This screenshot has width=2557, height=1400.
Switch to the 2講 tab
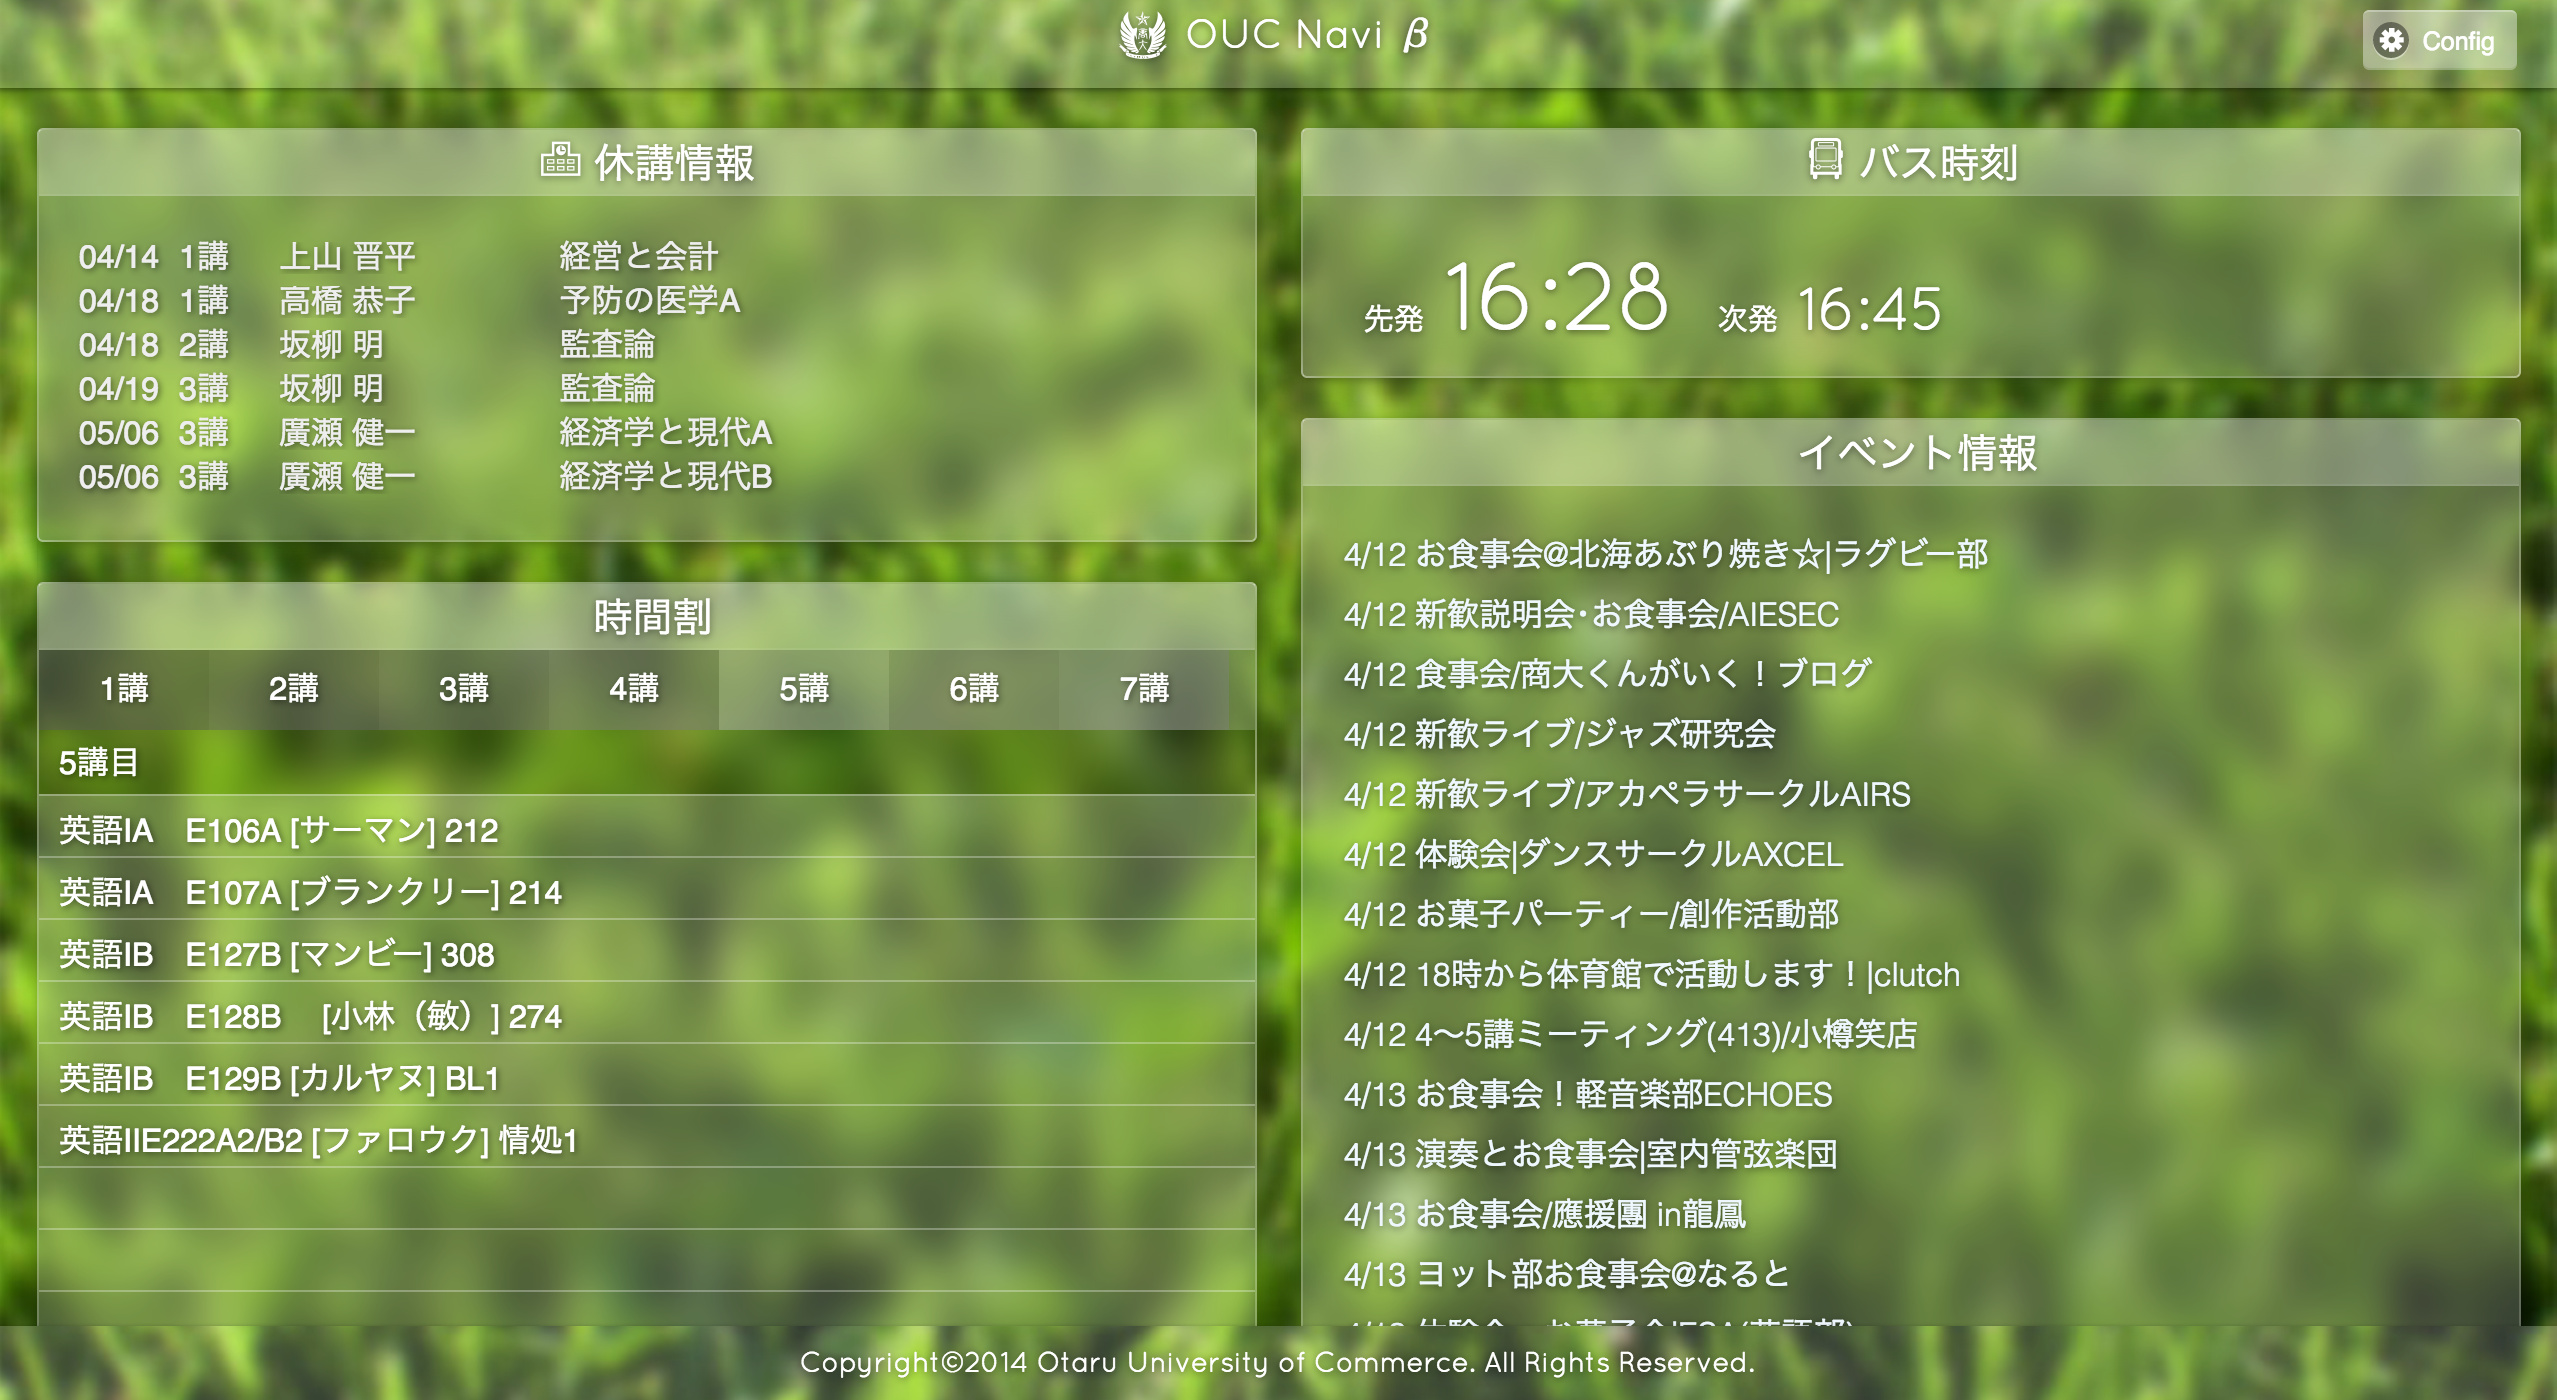(294, 689)
